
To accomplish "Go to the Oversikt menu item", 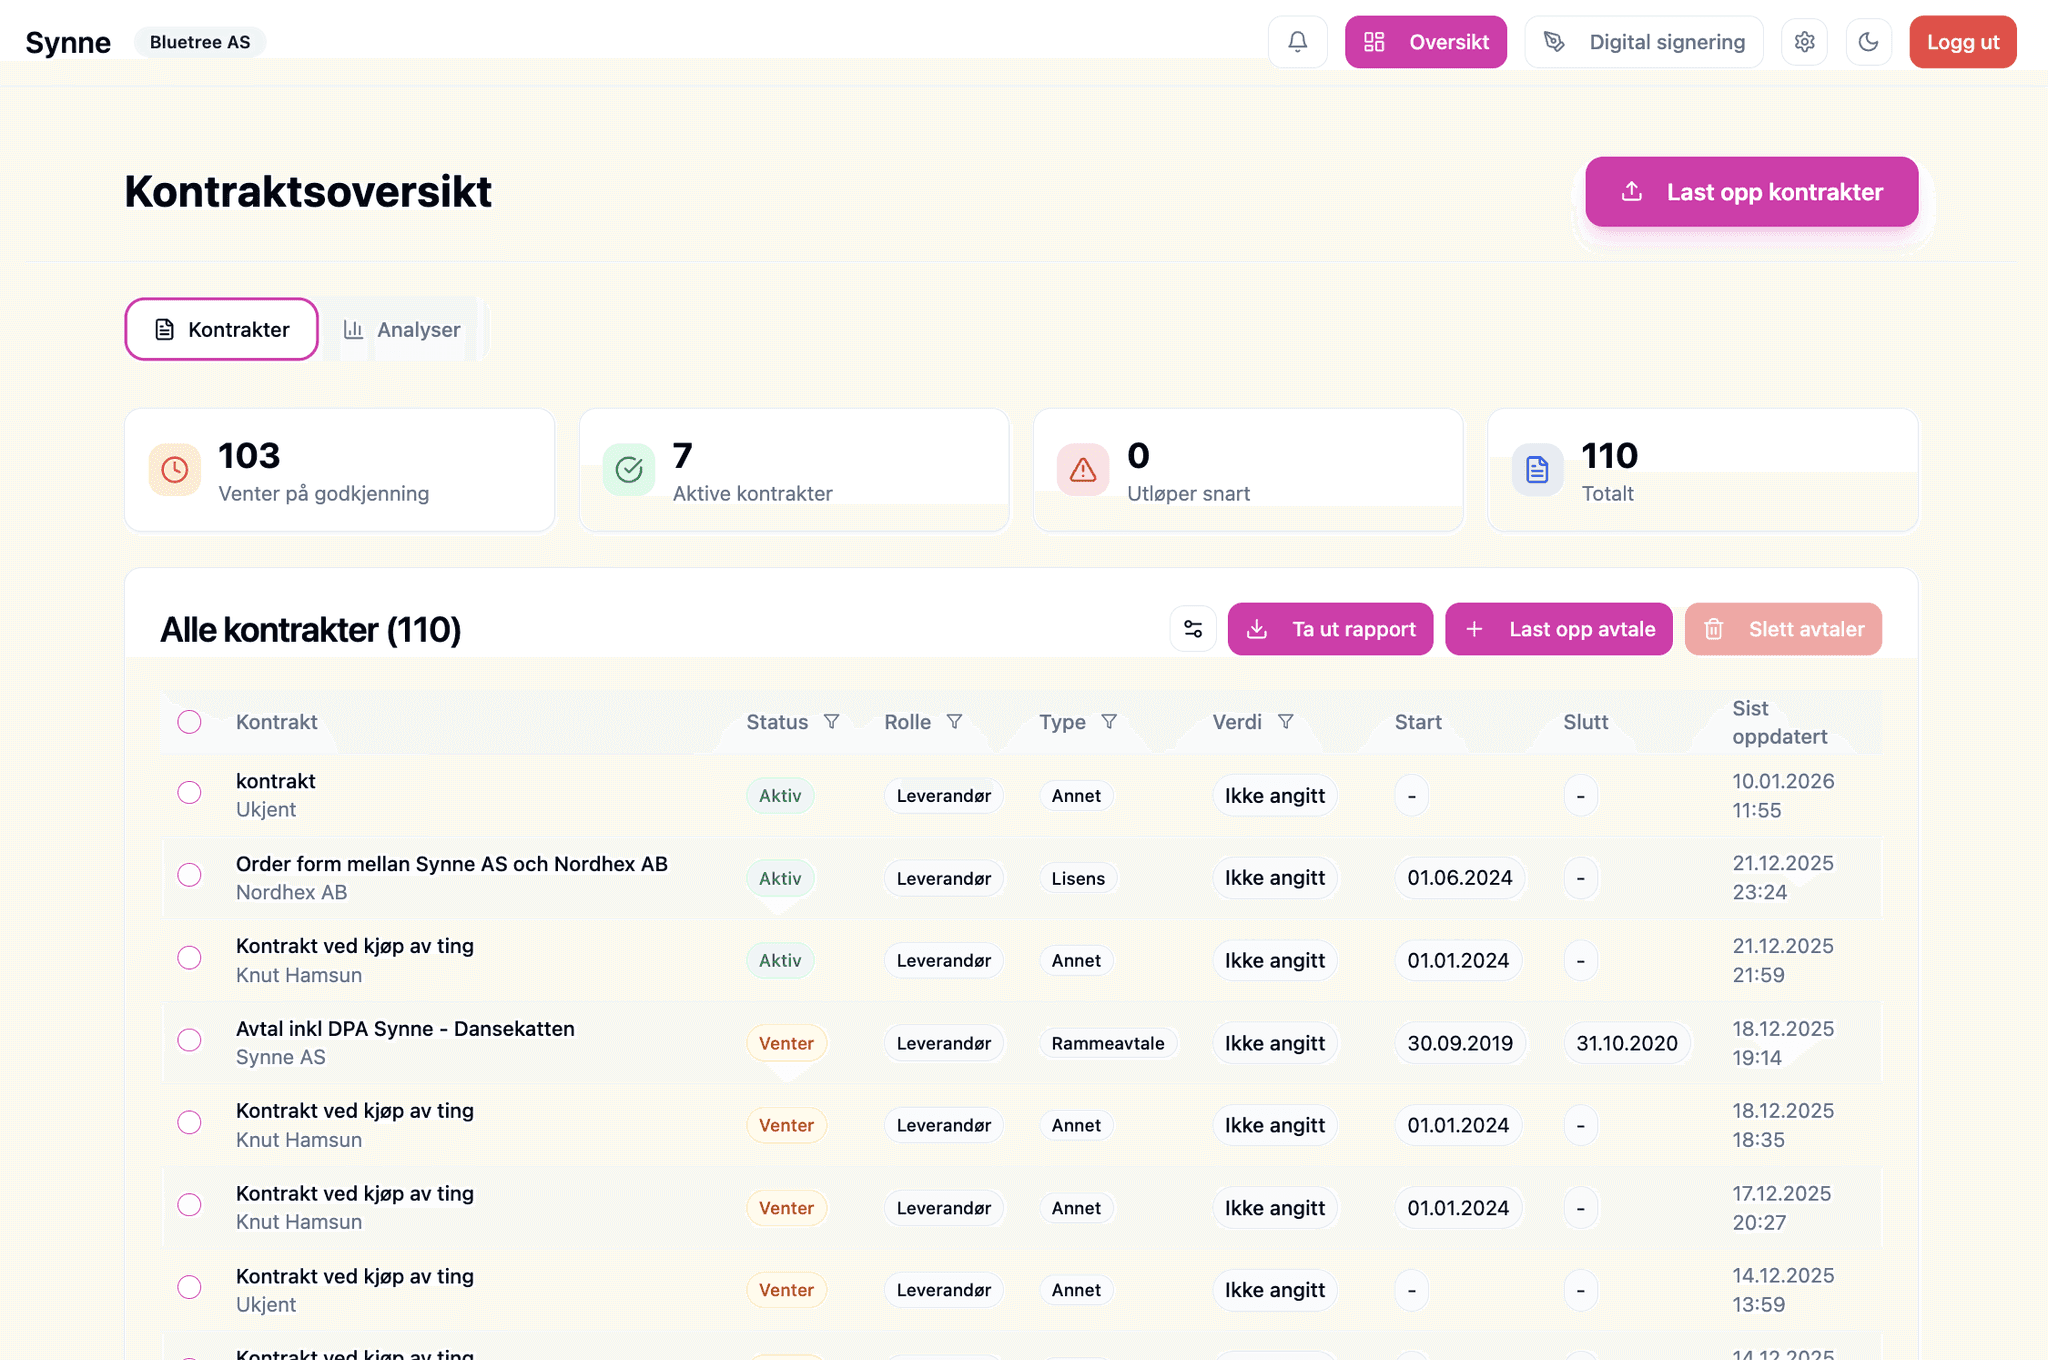I will pyautogui.click(x=1425, y=42).
